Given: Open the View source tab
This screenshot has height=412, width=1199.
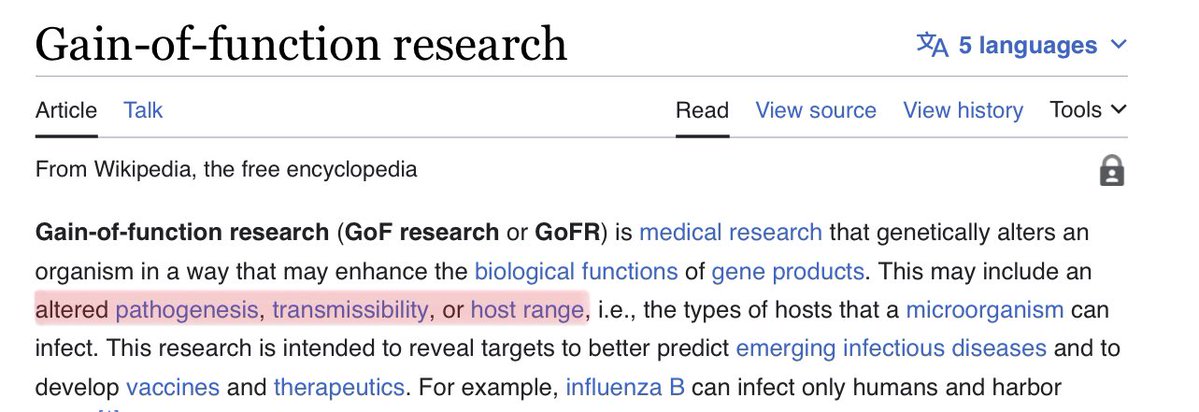Looking at the screenshot, I should coord(815,110).
